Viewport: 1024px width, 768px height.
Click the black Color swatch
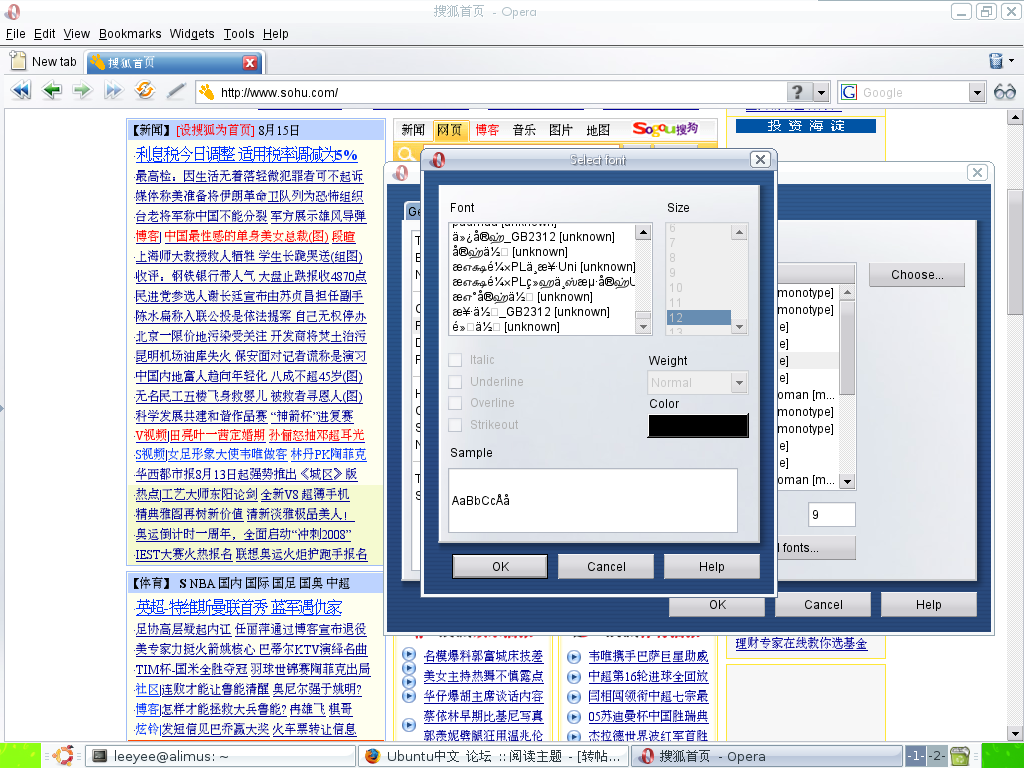[698, 426]
